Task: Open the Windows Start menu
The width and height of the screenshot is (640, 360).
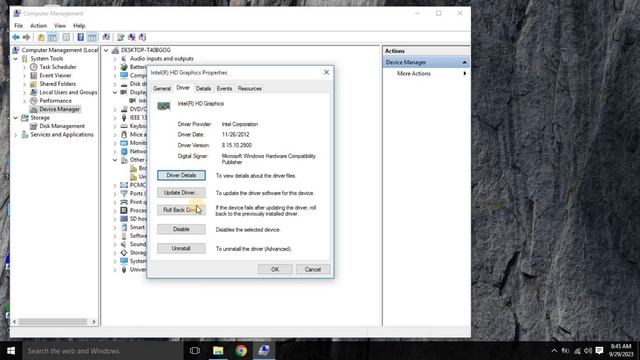Action: 11,351
